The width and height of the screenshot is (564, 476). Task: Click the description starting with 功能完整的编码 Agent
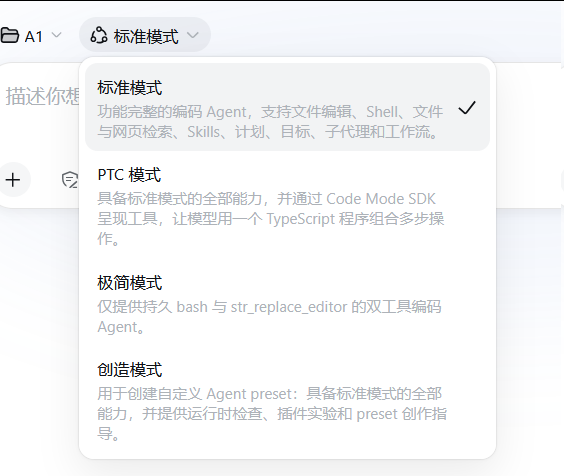pyautogui.click(x=270, y=122)
